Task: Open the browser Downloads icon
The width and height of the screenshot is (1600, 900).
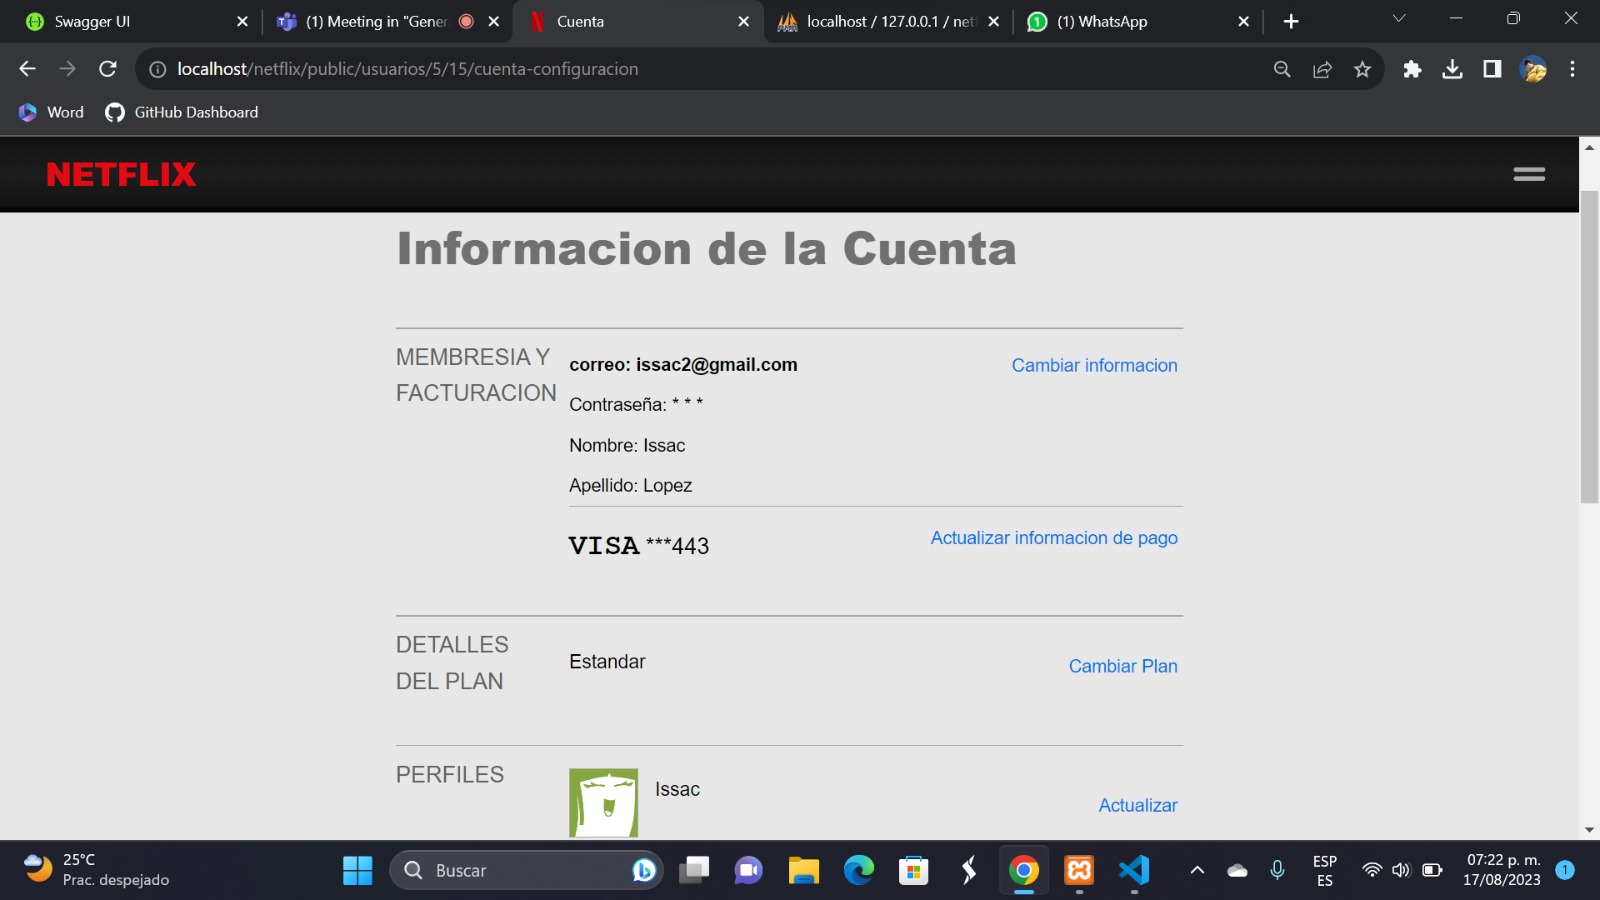Action: click(1452, 69)
